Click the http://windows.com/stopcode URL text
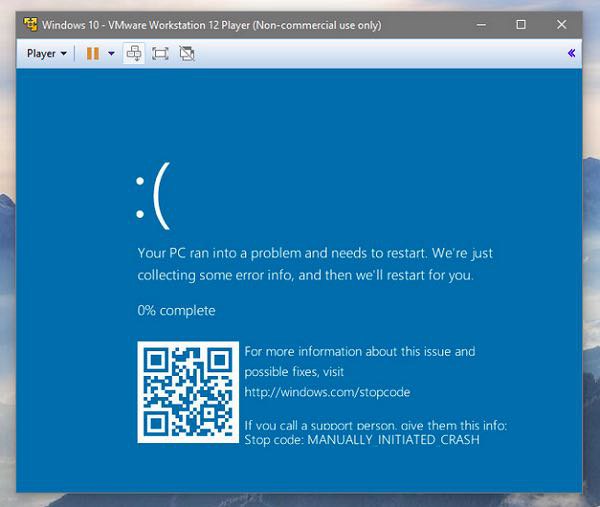 point(327,392)
